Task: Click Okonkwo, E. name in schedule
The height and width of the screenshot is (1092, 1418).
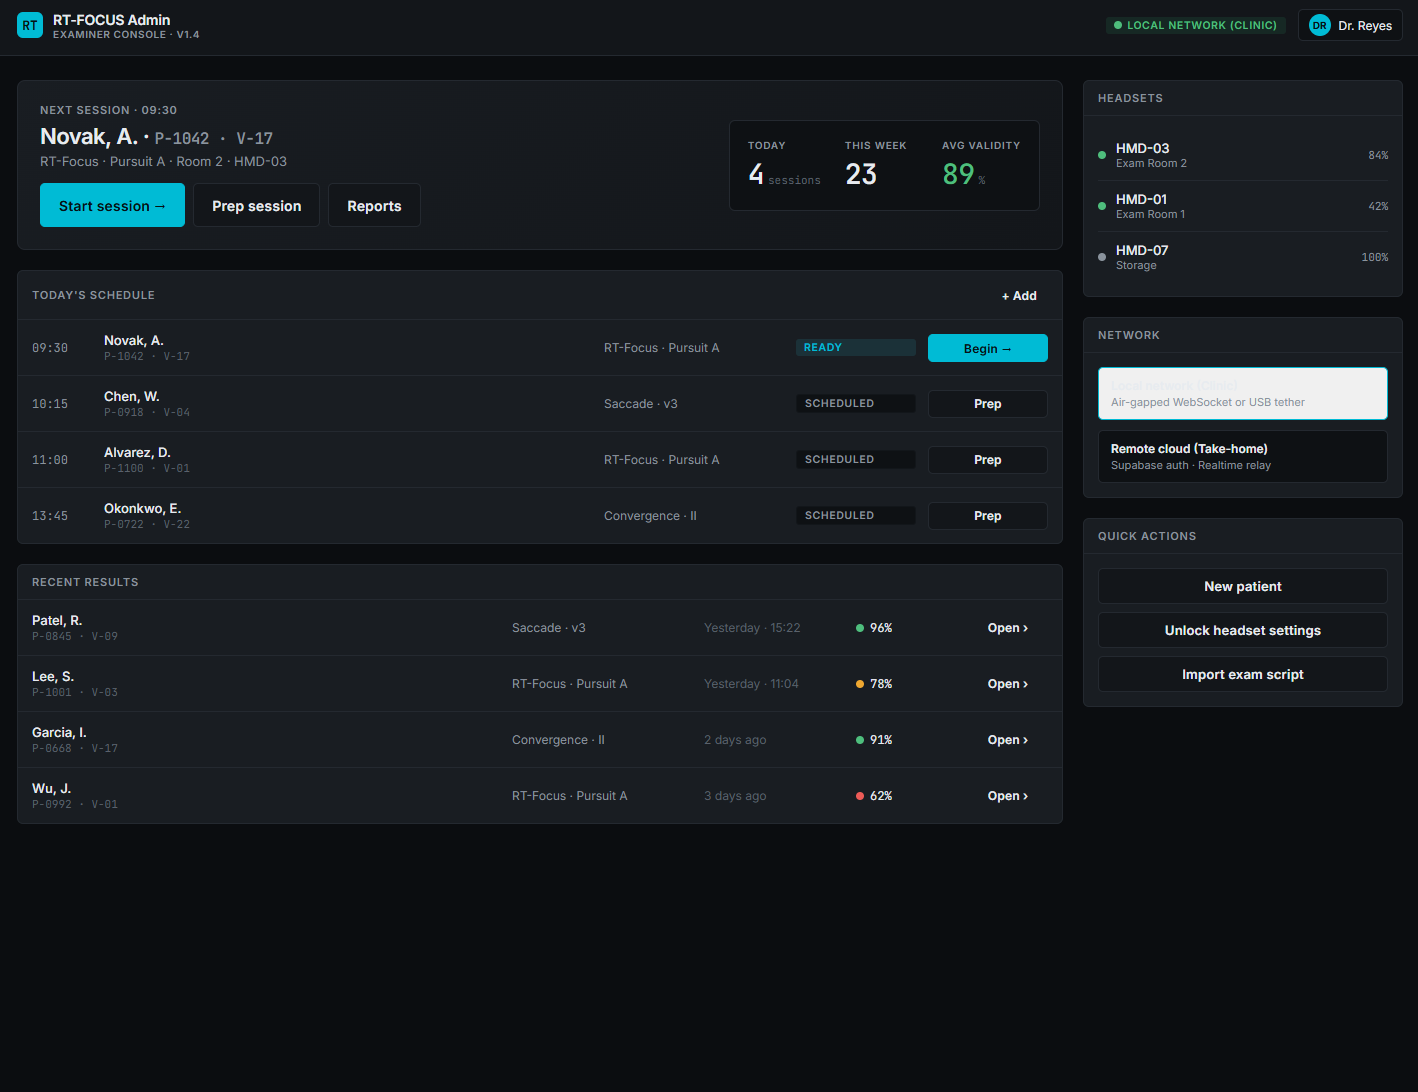Action: pos(142,509)
